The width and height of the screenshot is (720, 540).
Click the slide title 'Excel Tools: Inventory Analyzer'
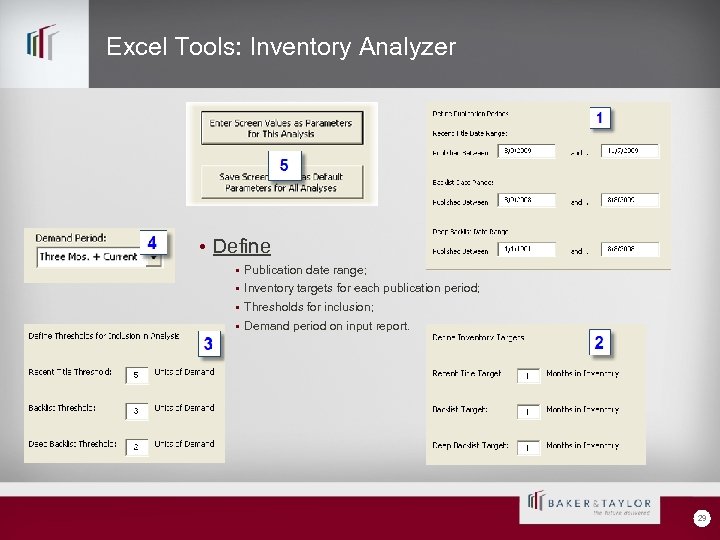281,47
